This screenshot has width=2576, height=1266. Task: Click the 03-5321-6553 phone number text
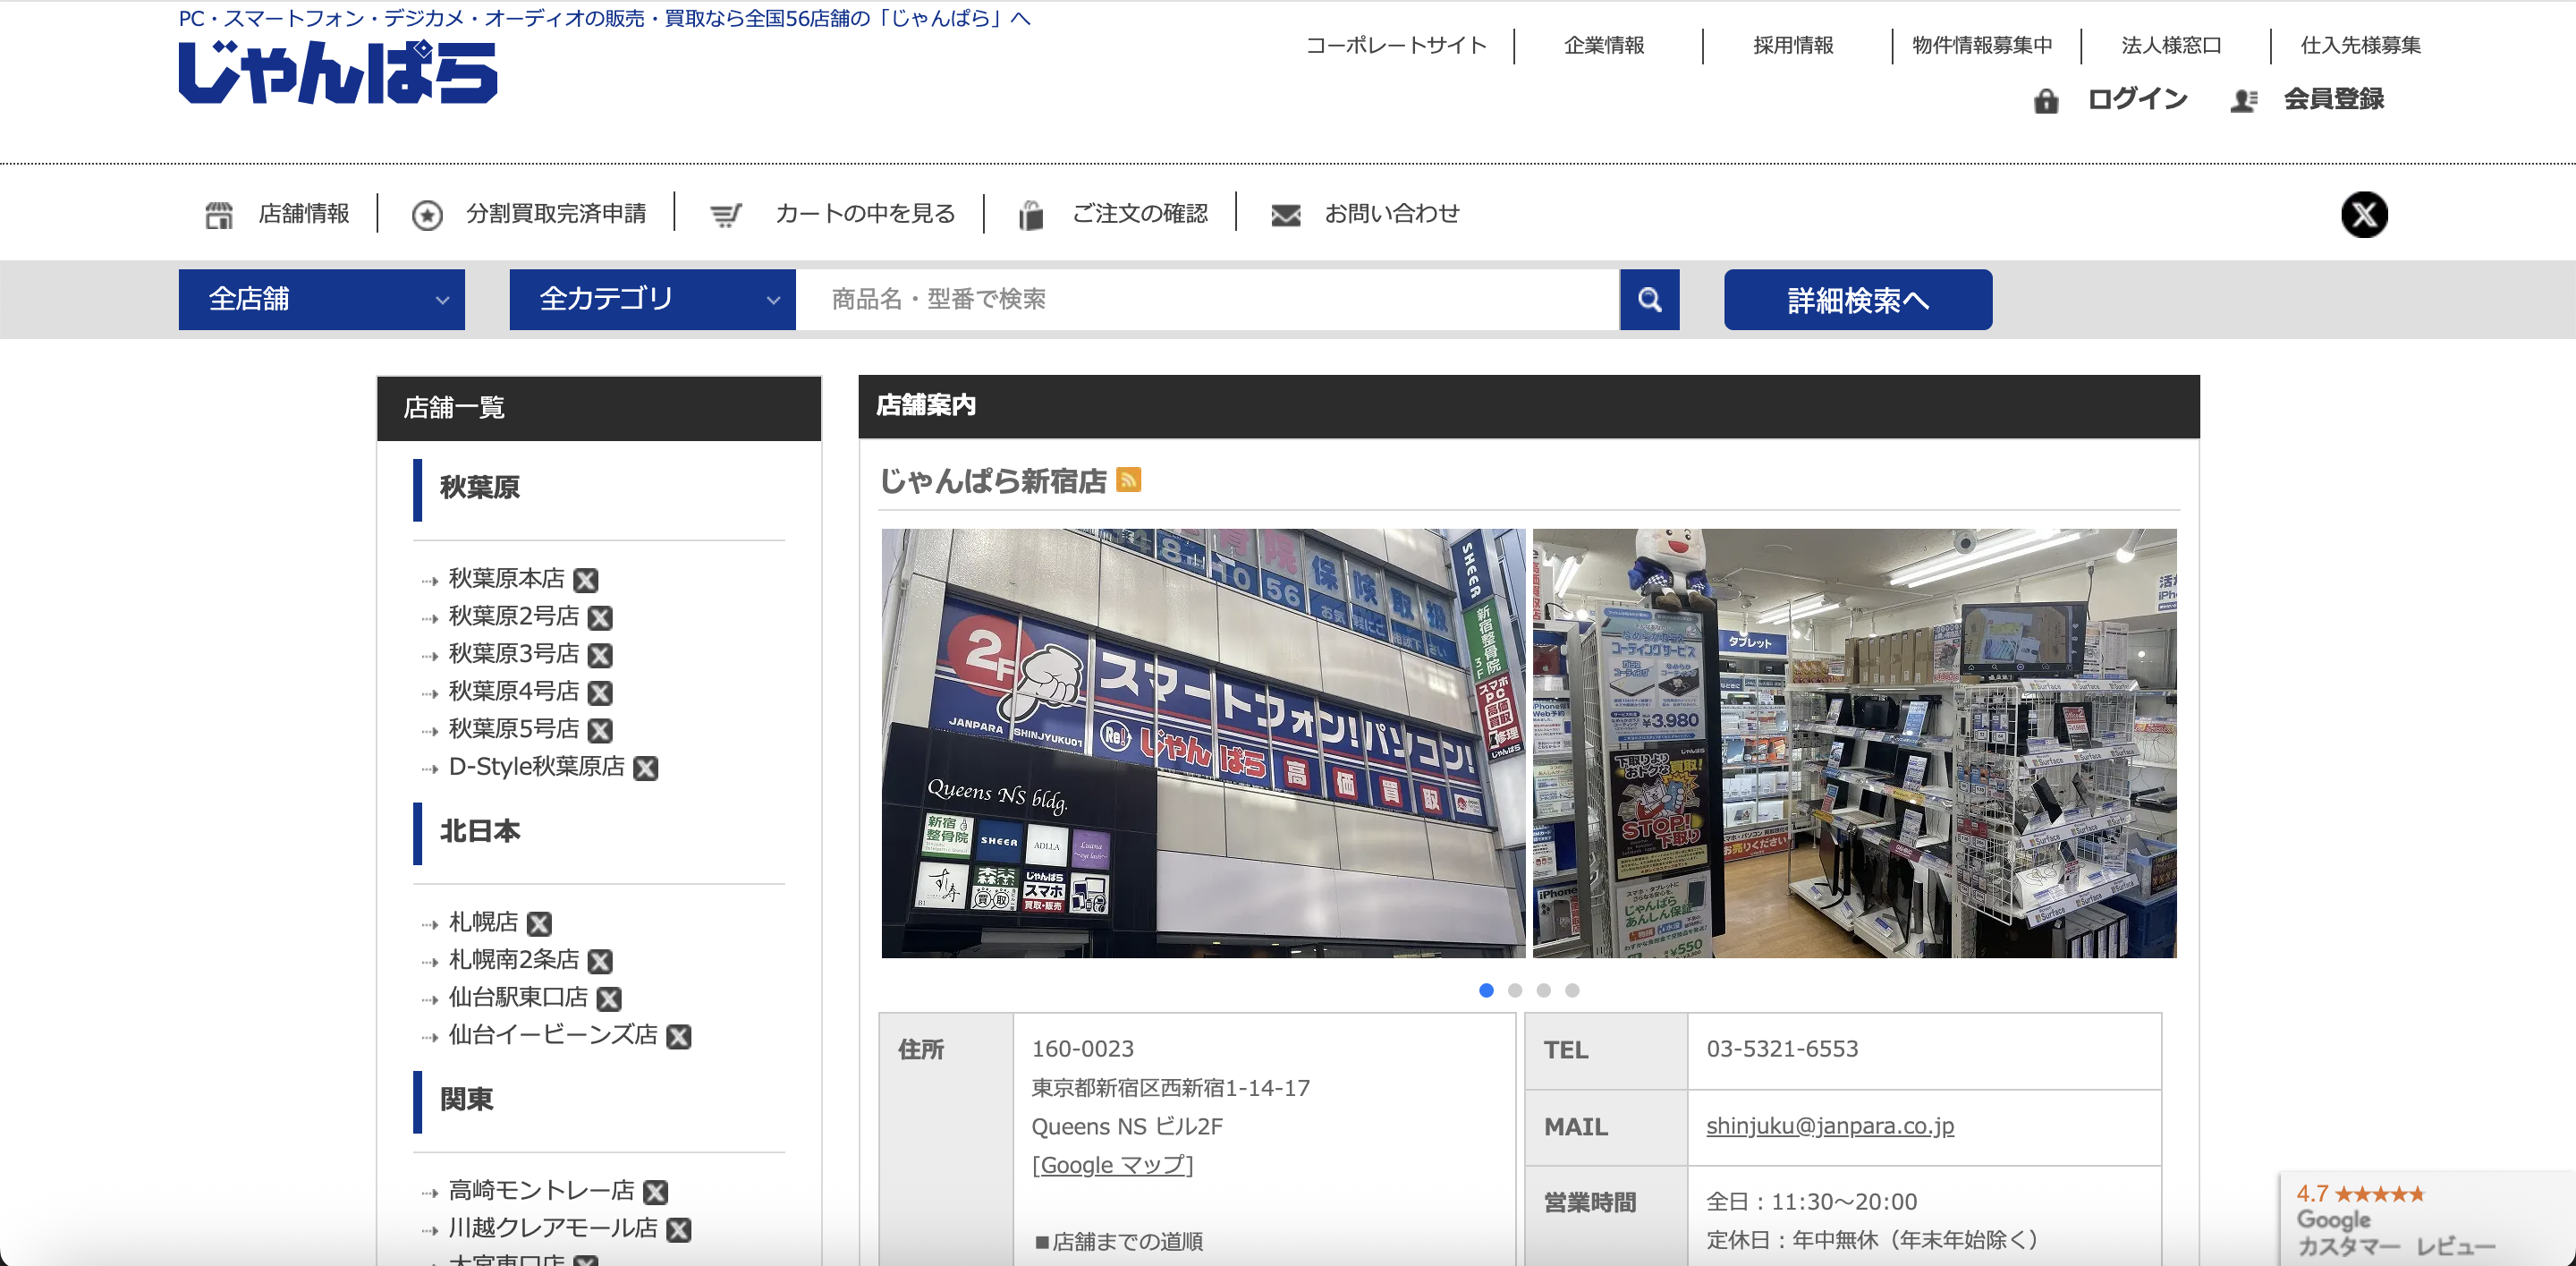coord(1782,1049)
